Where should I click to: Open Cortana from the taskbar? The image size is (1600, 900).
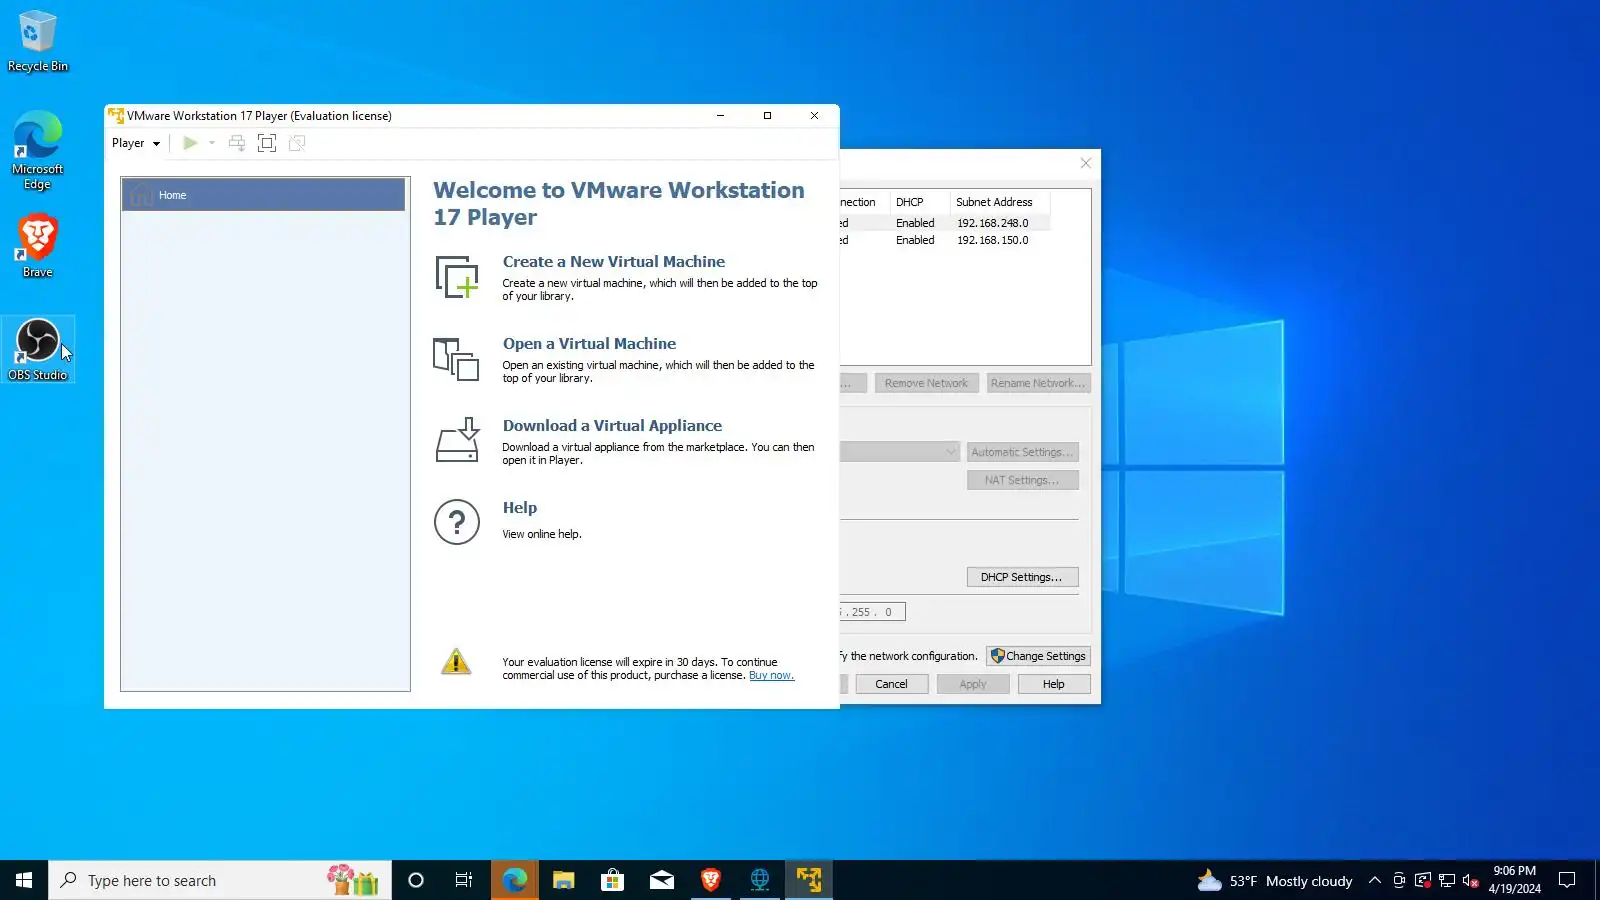pyautogui.click(x=416, y=880)
